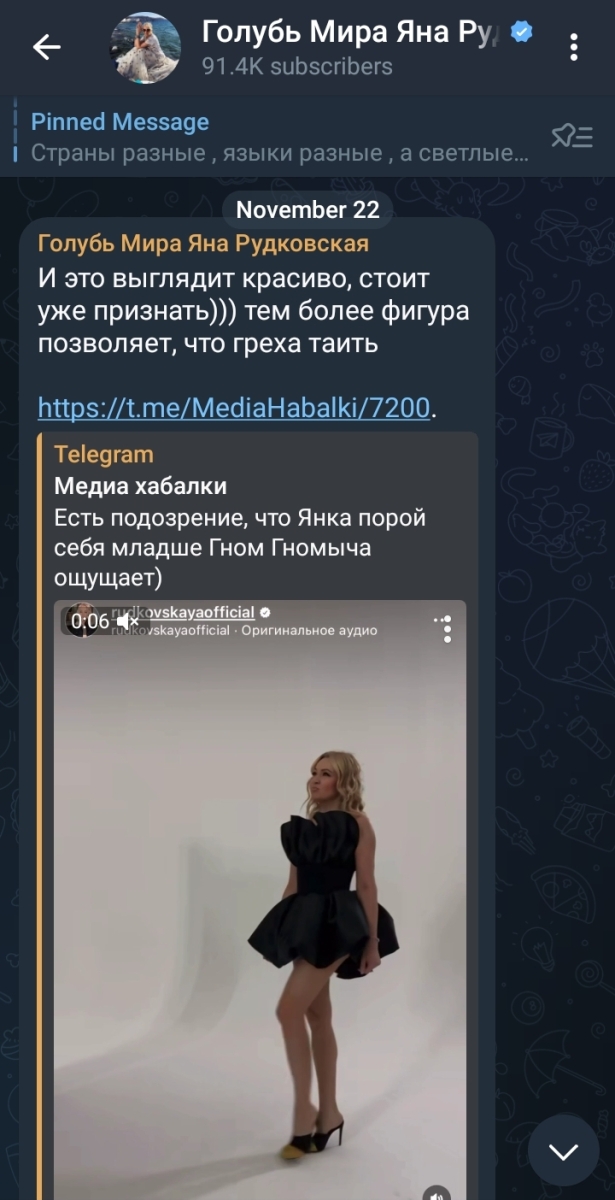Open the pinned messages list icon

pos(572,137)
